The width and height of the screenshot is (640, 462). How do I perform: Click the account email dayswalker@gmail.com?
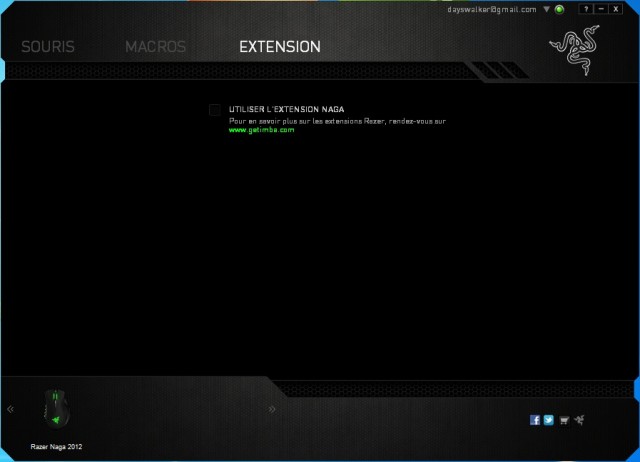[x=492, y=9]
